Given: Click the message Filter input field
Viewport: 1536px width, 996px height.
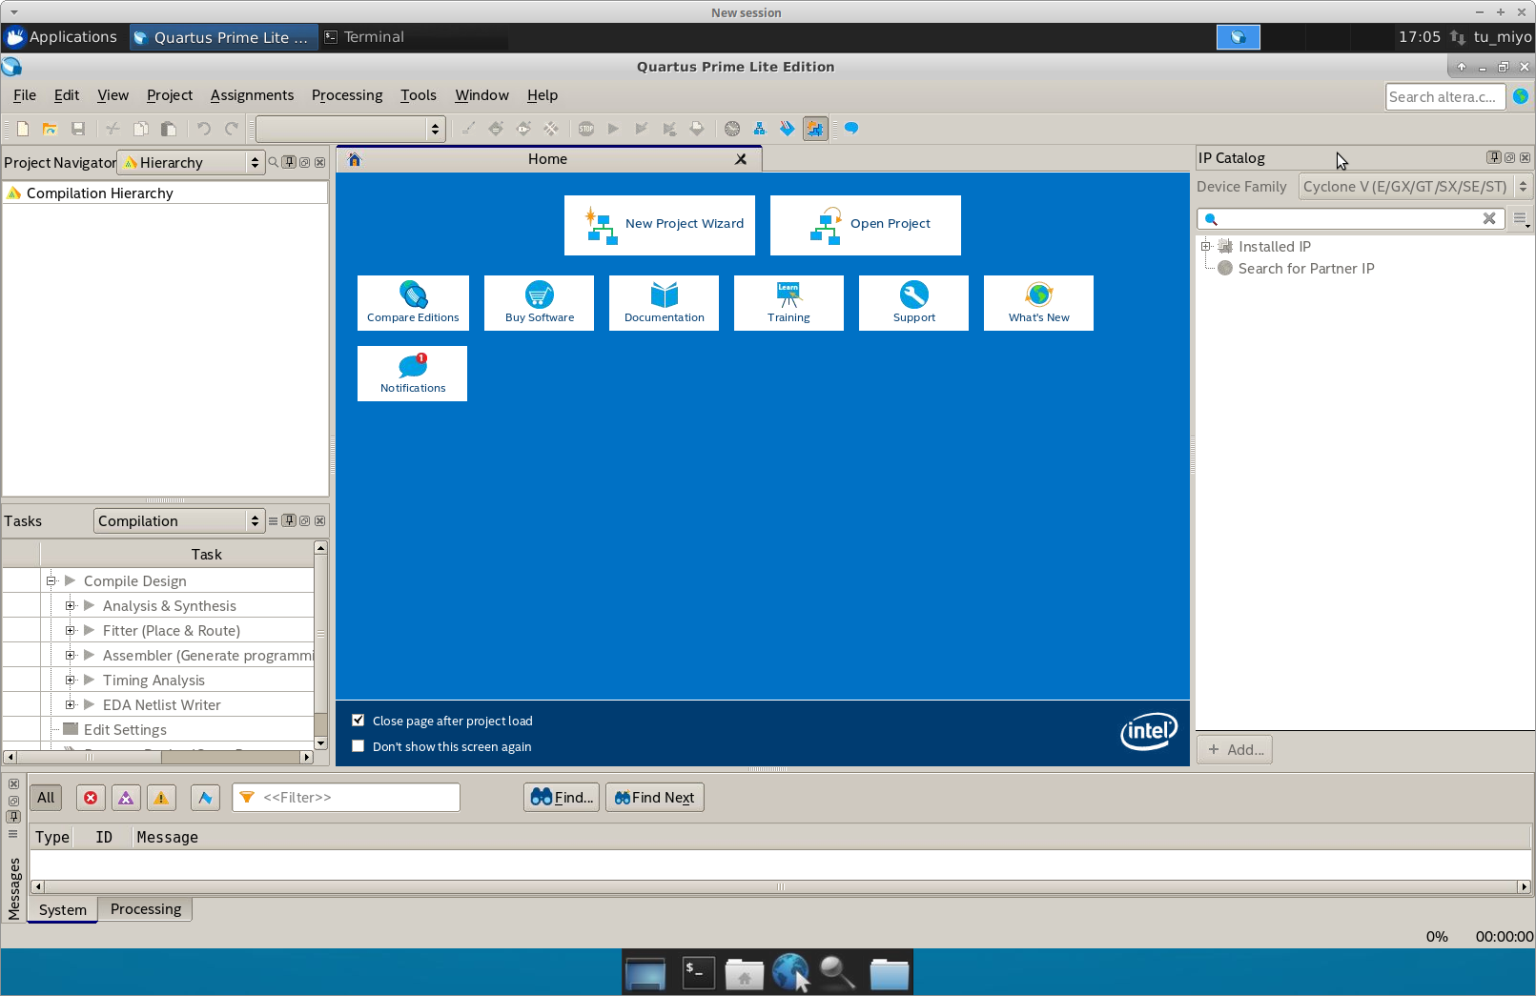Looking at the screenshot, I should tap(356, 798).
